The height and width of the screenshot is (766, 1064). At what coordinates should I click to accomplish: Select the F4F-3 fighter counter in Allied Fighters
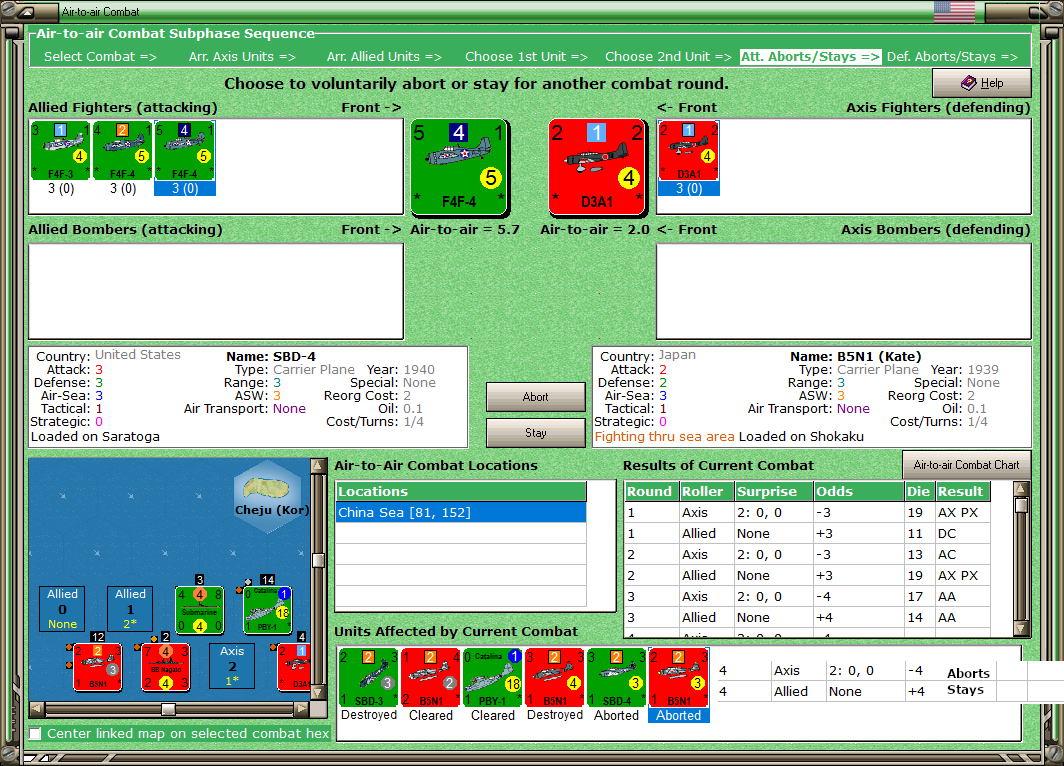click(60, 151)
